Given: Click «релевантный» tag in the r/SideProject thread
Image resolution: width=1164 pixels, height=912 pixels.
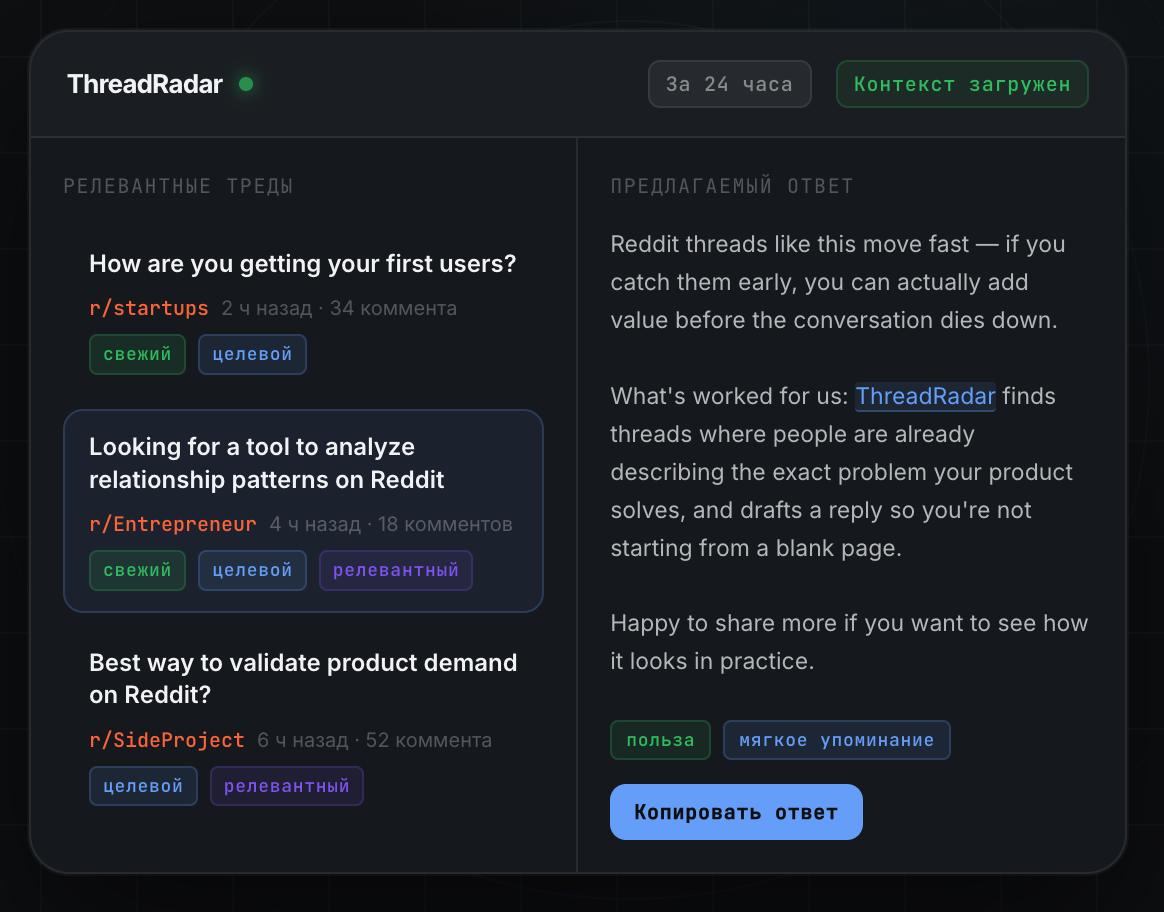Looking at the screenshot, I should coord(287,786).
